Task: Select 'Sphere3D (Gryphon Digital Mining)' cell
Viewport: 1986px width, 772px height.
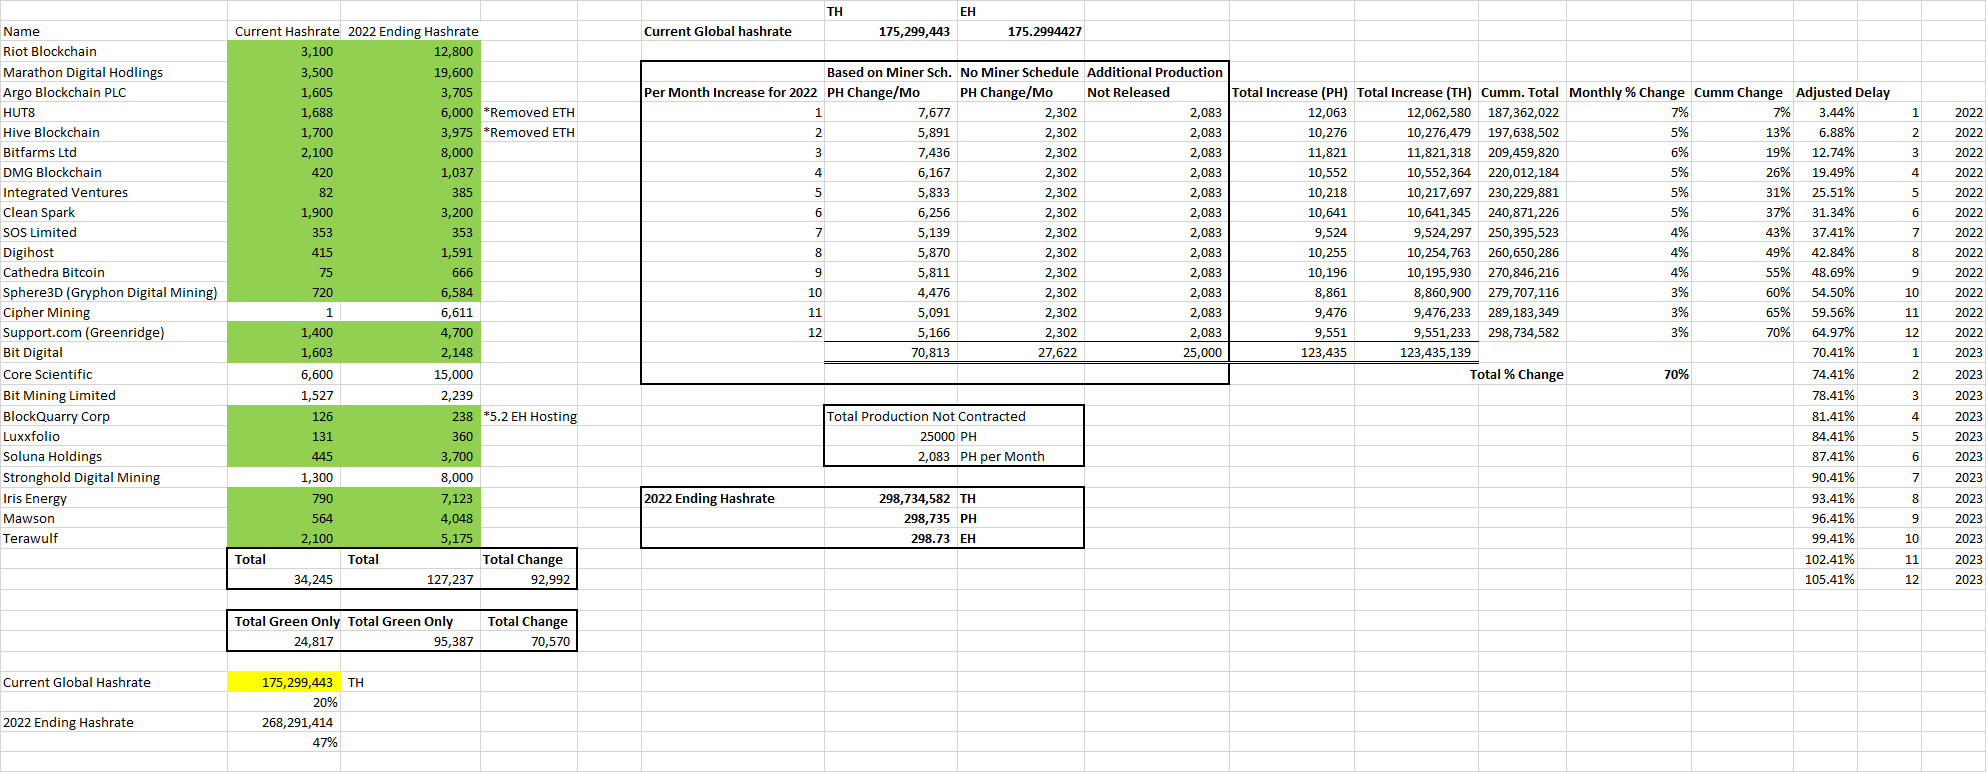Action: click(110, 292)
